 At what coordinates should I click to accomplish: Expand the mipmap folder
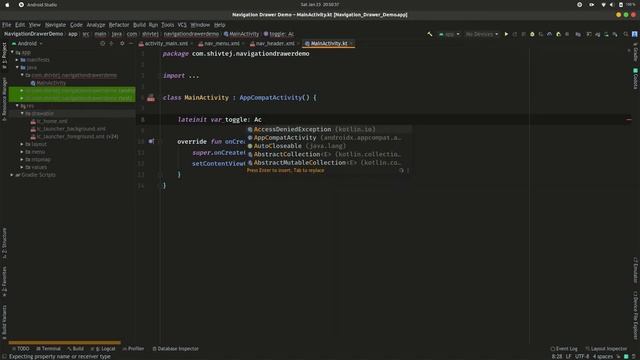(22, 159)
